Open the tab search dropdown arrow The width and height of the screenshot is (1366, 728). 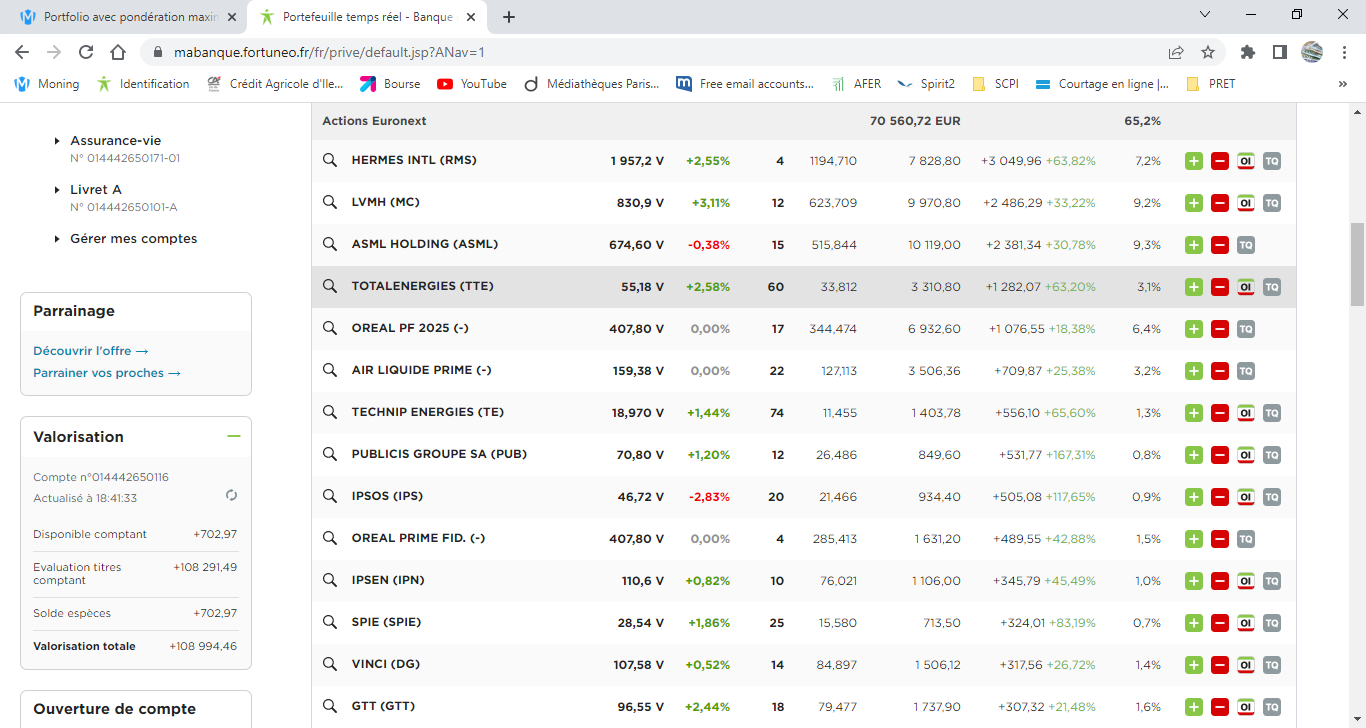coord(1204,15)
